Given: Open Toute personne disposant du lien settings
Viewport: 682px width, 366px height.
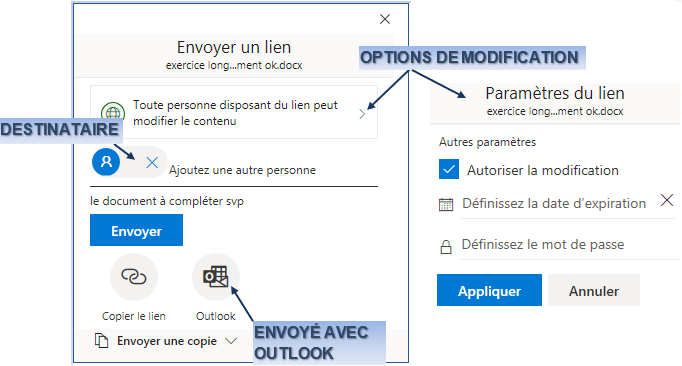Looking at the screenshot, I should 234,112.
